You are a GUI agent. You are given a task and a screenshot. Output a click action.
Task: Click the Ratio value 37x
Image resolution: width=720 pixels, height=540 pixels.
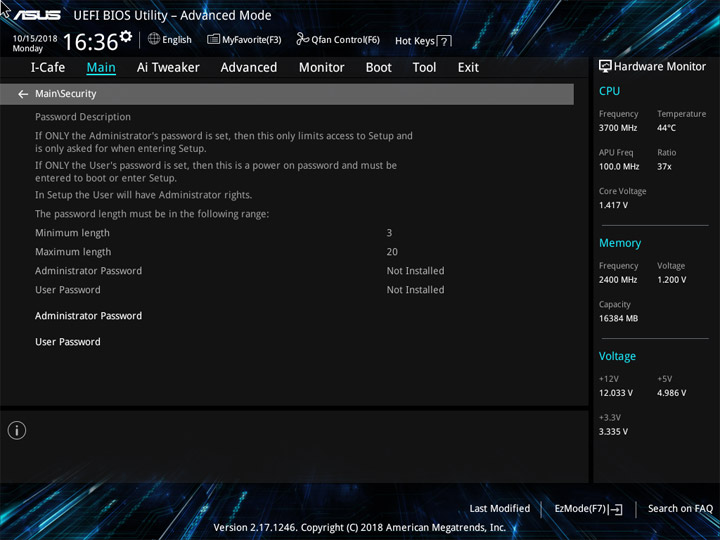click(664, 167)
